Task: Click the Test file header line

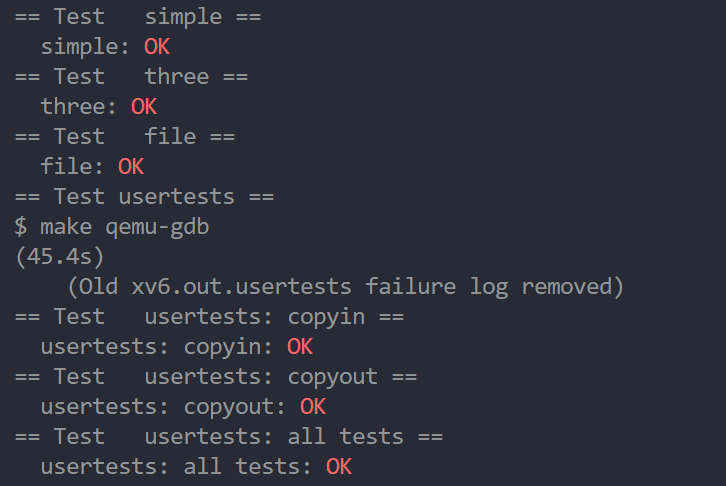Action: 125,137
